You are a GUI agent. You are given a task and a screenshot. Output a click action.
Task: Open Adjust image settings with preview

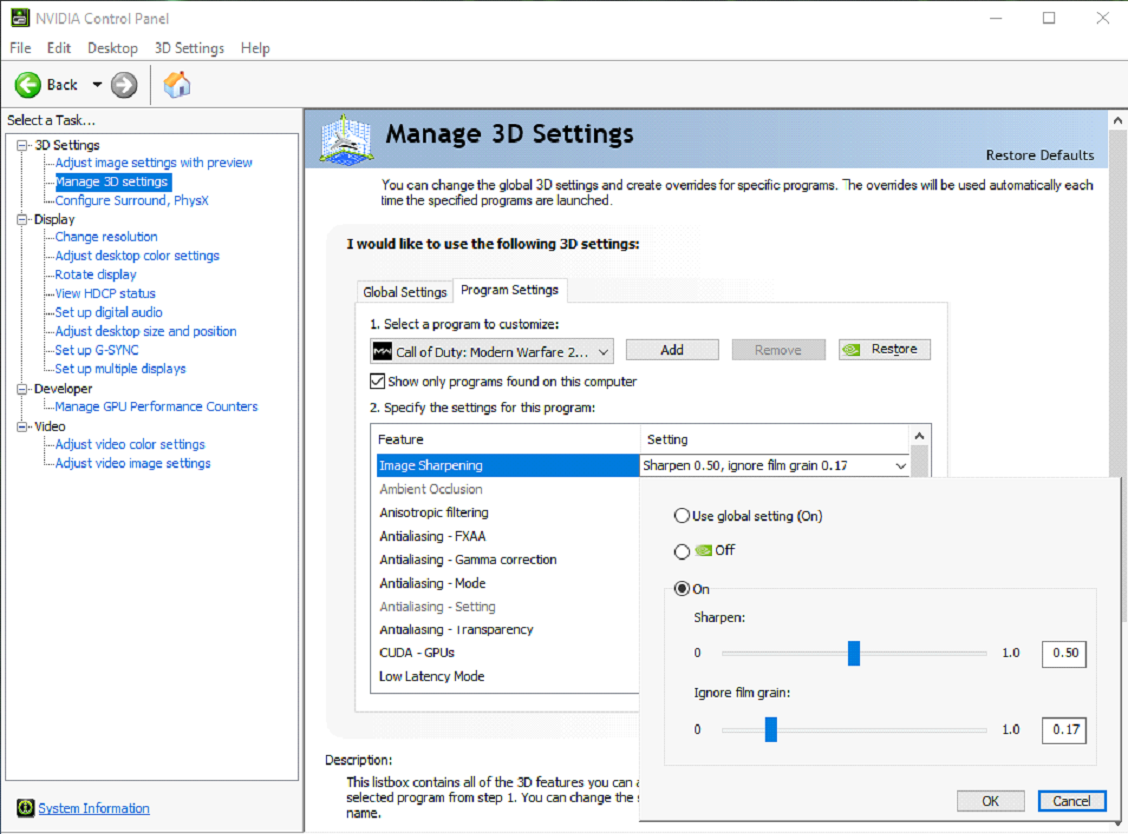point(153,163)
